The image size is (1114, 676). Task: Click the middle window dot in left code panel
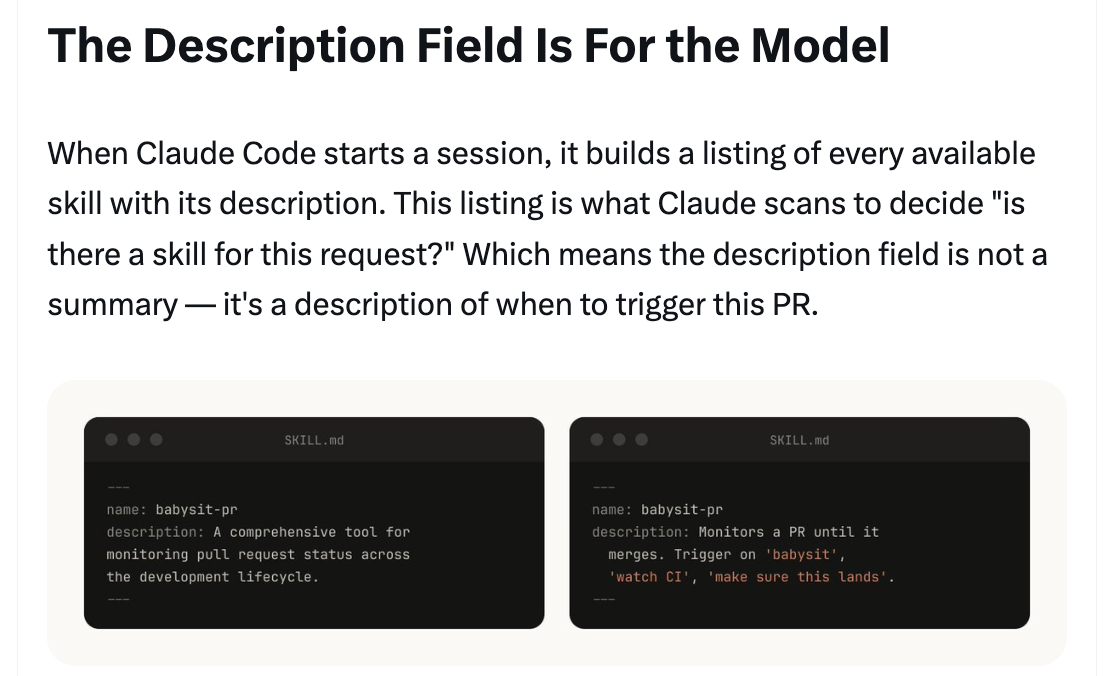pyautogui.click(x=134, y=439)
